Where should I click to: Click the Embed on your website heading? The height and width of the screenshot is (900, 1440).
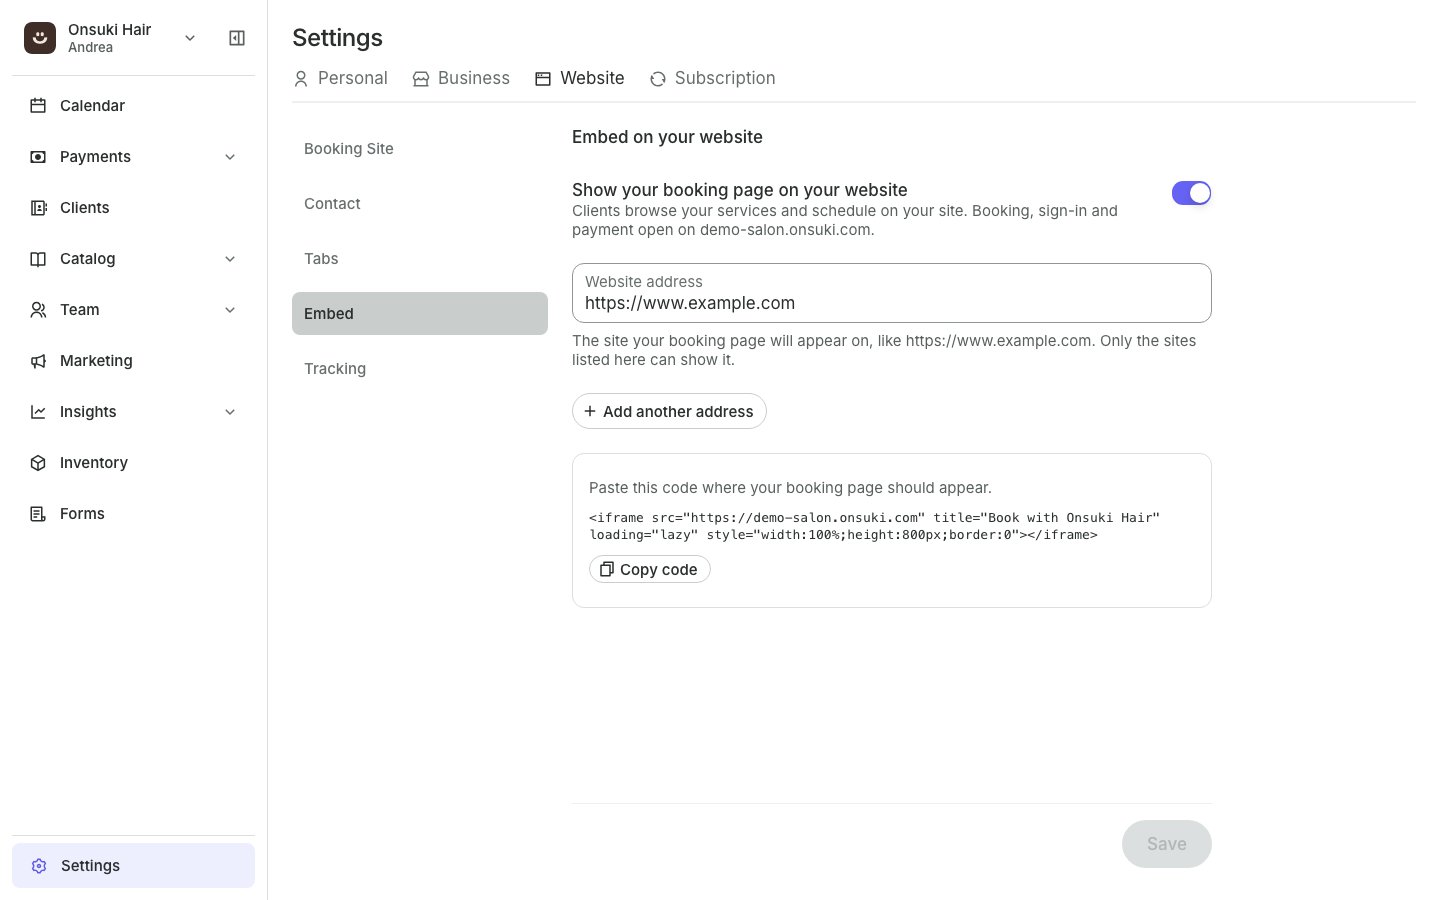(x=667, y=137)
